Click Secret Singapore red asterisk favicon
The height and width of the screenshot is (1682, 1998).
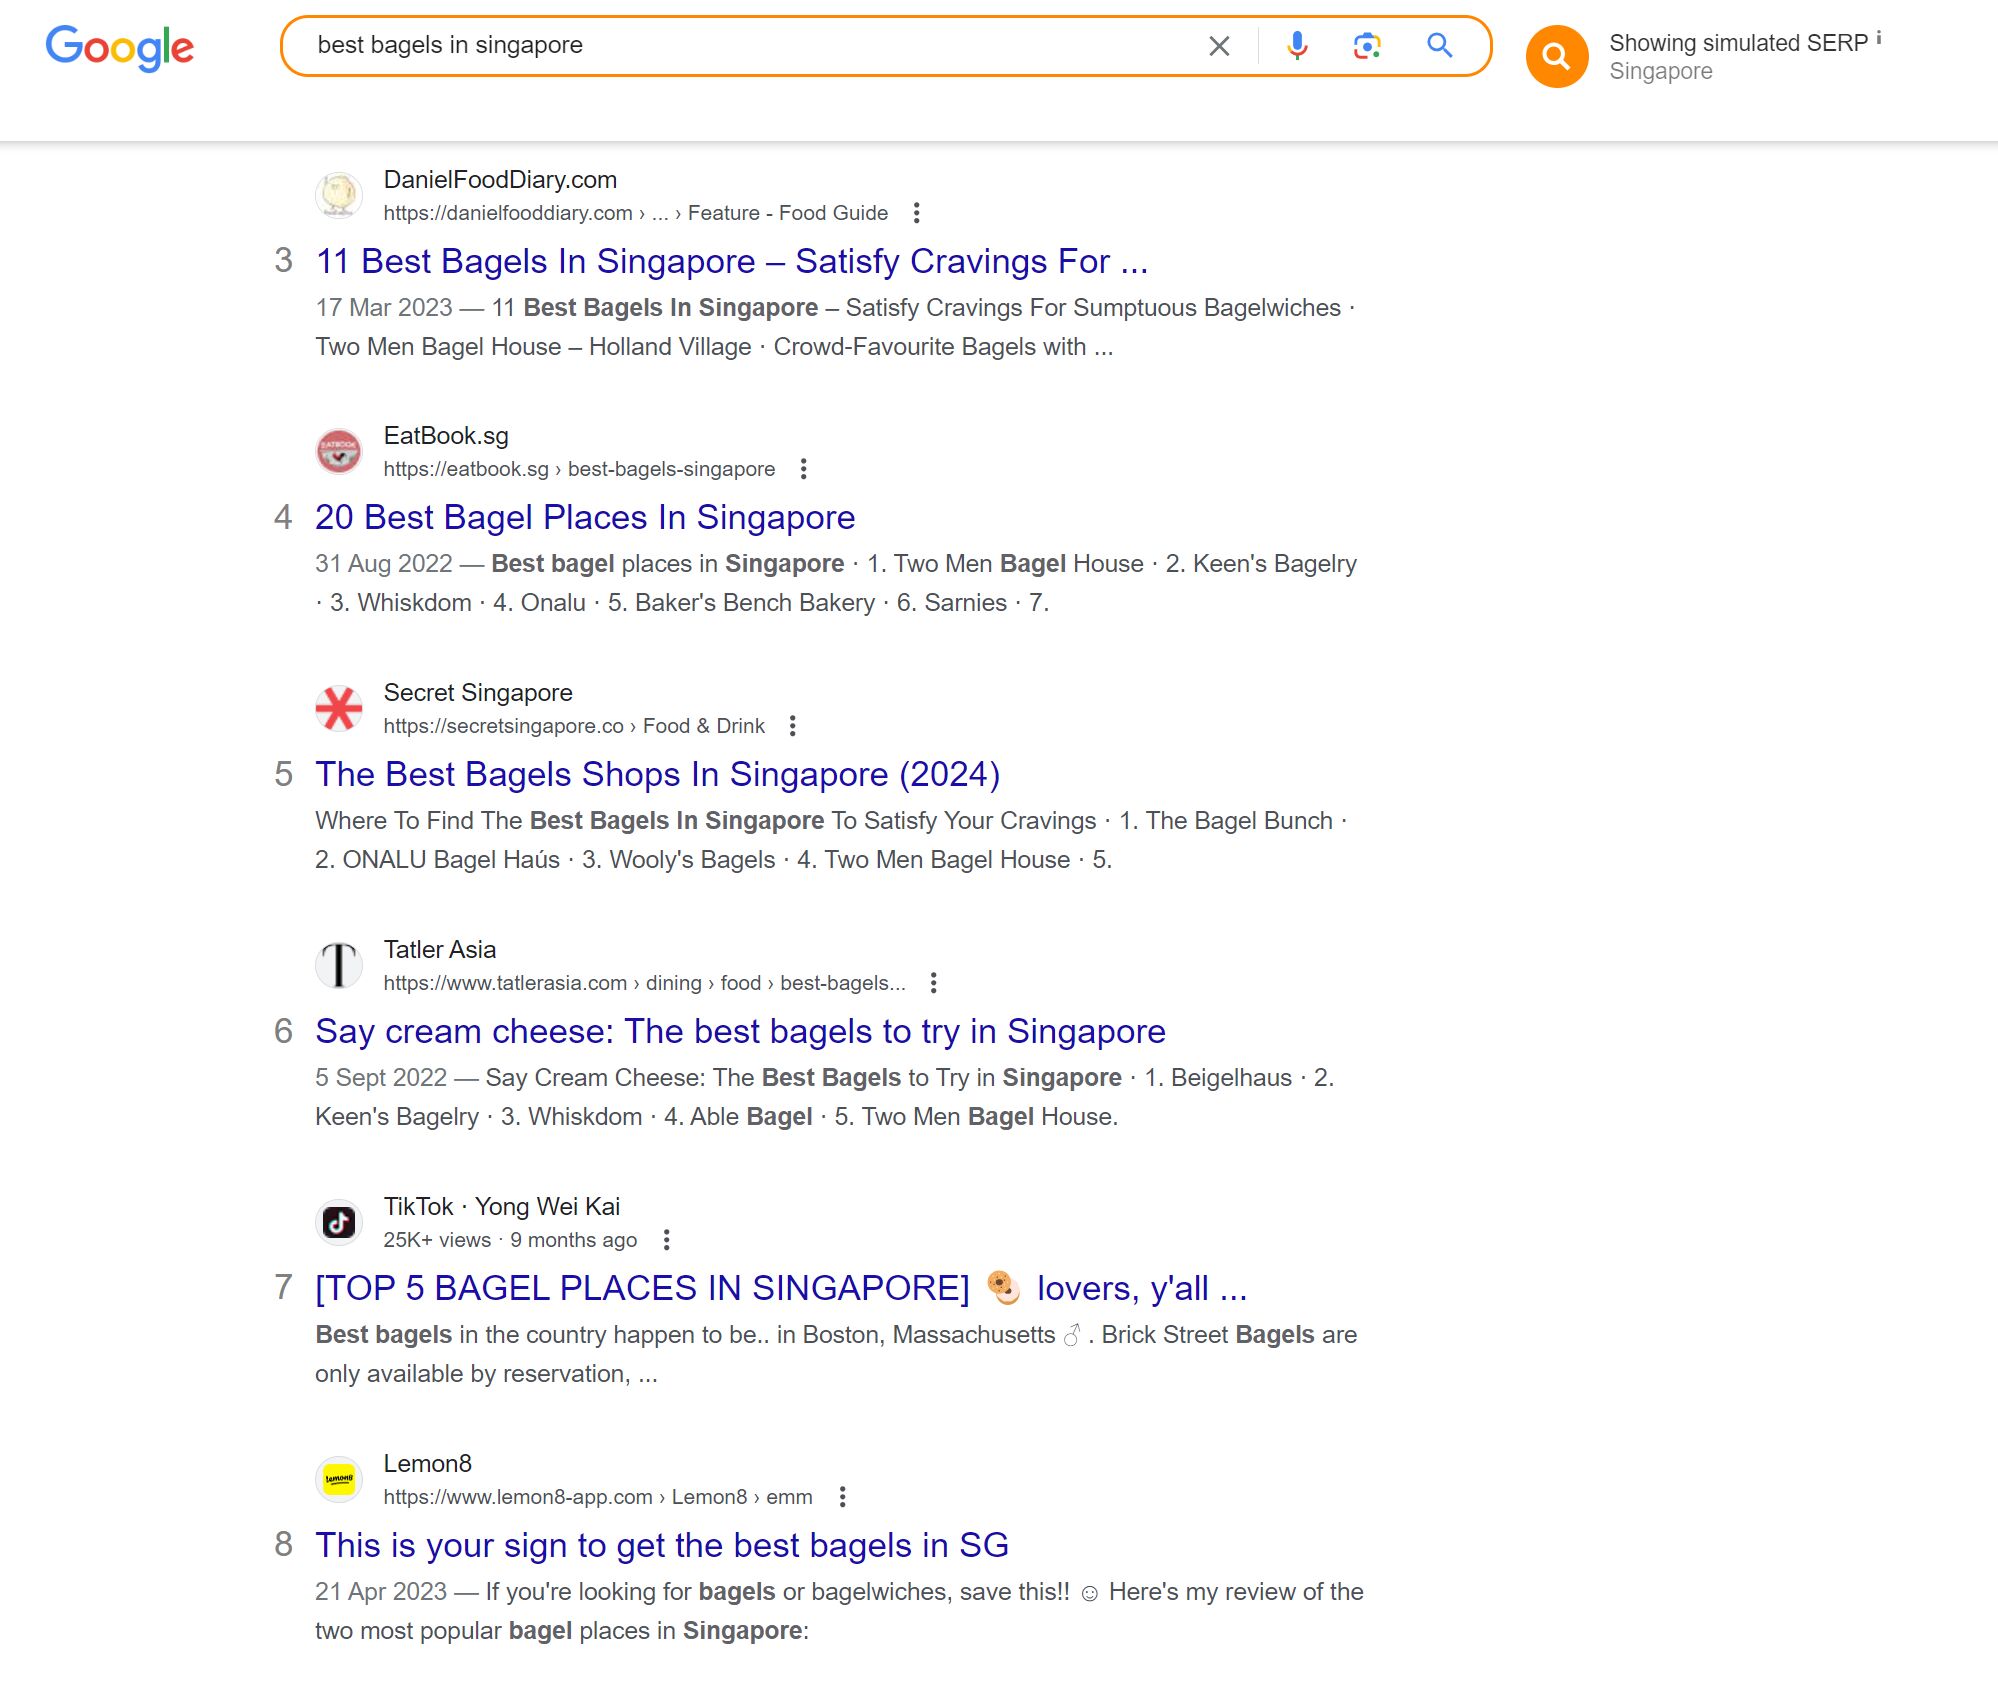tap(339, 709)
